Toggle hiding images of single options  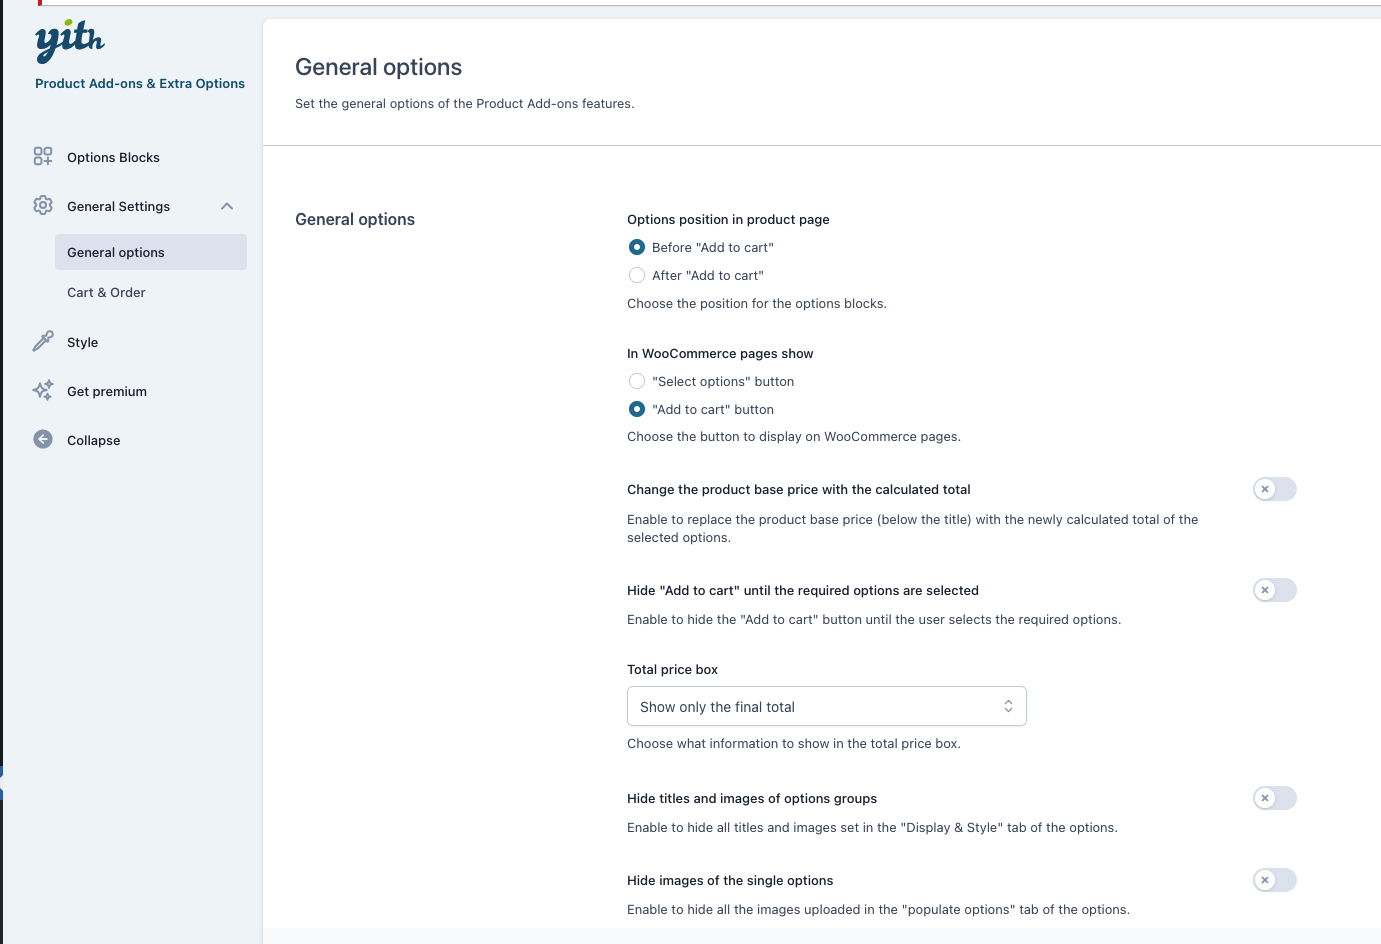click(1274, 880)
